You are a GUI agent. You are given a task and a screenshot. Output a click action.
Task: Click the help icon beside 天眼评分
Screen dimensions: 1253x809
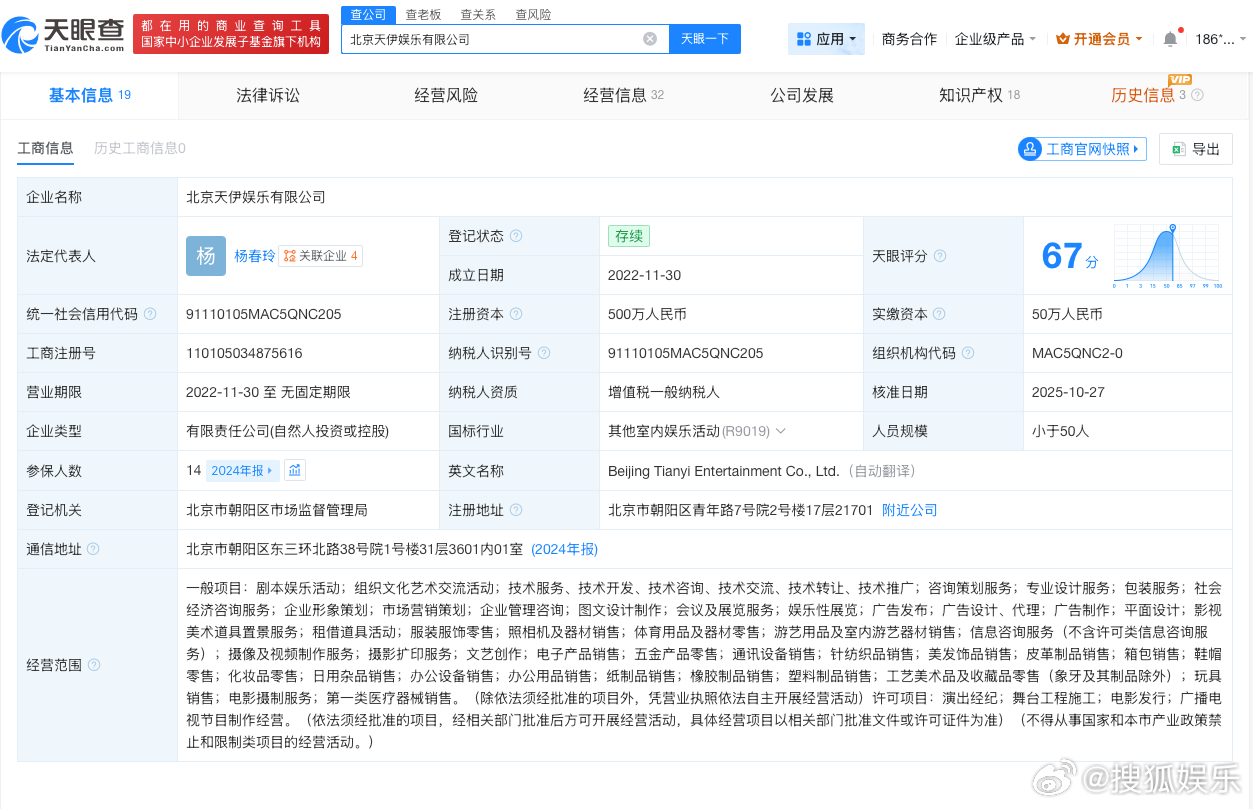tap(940, 256)
